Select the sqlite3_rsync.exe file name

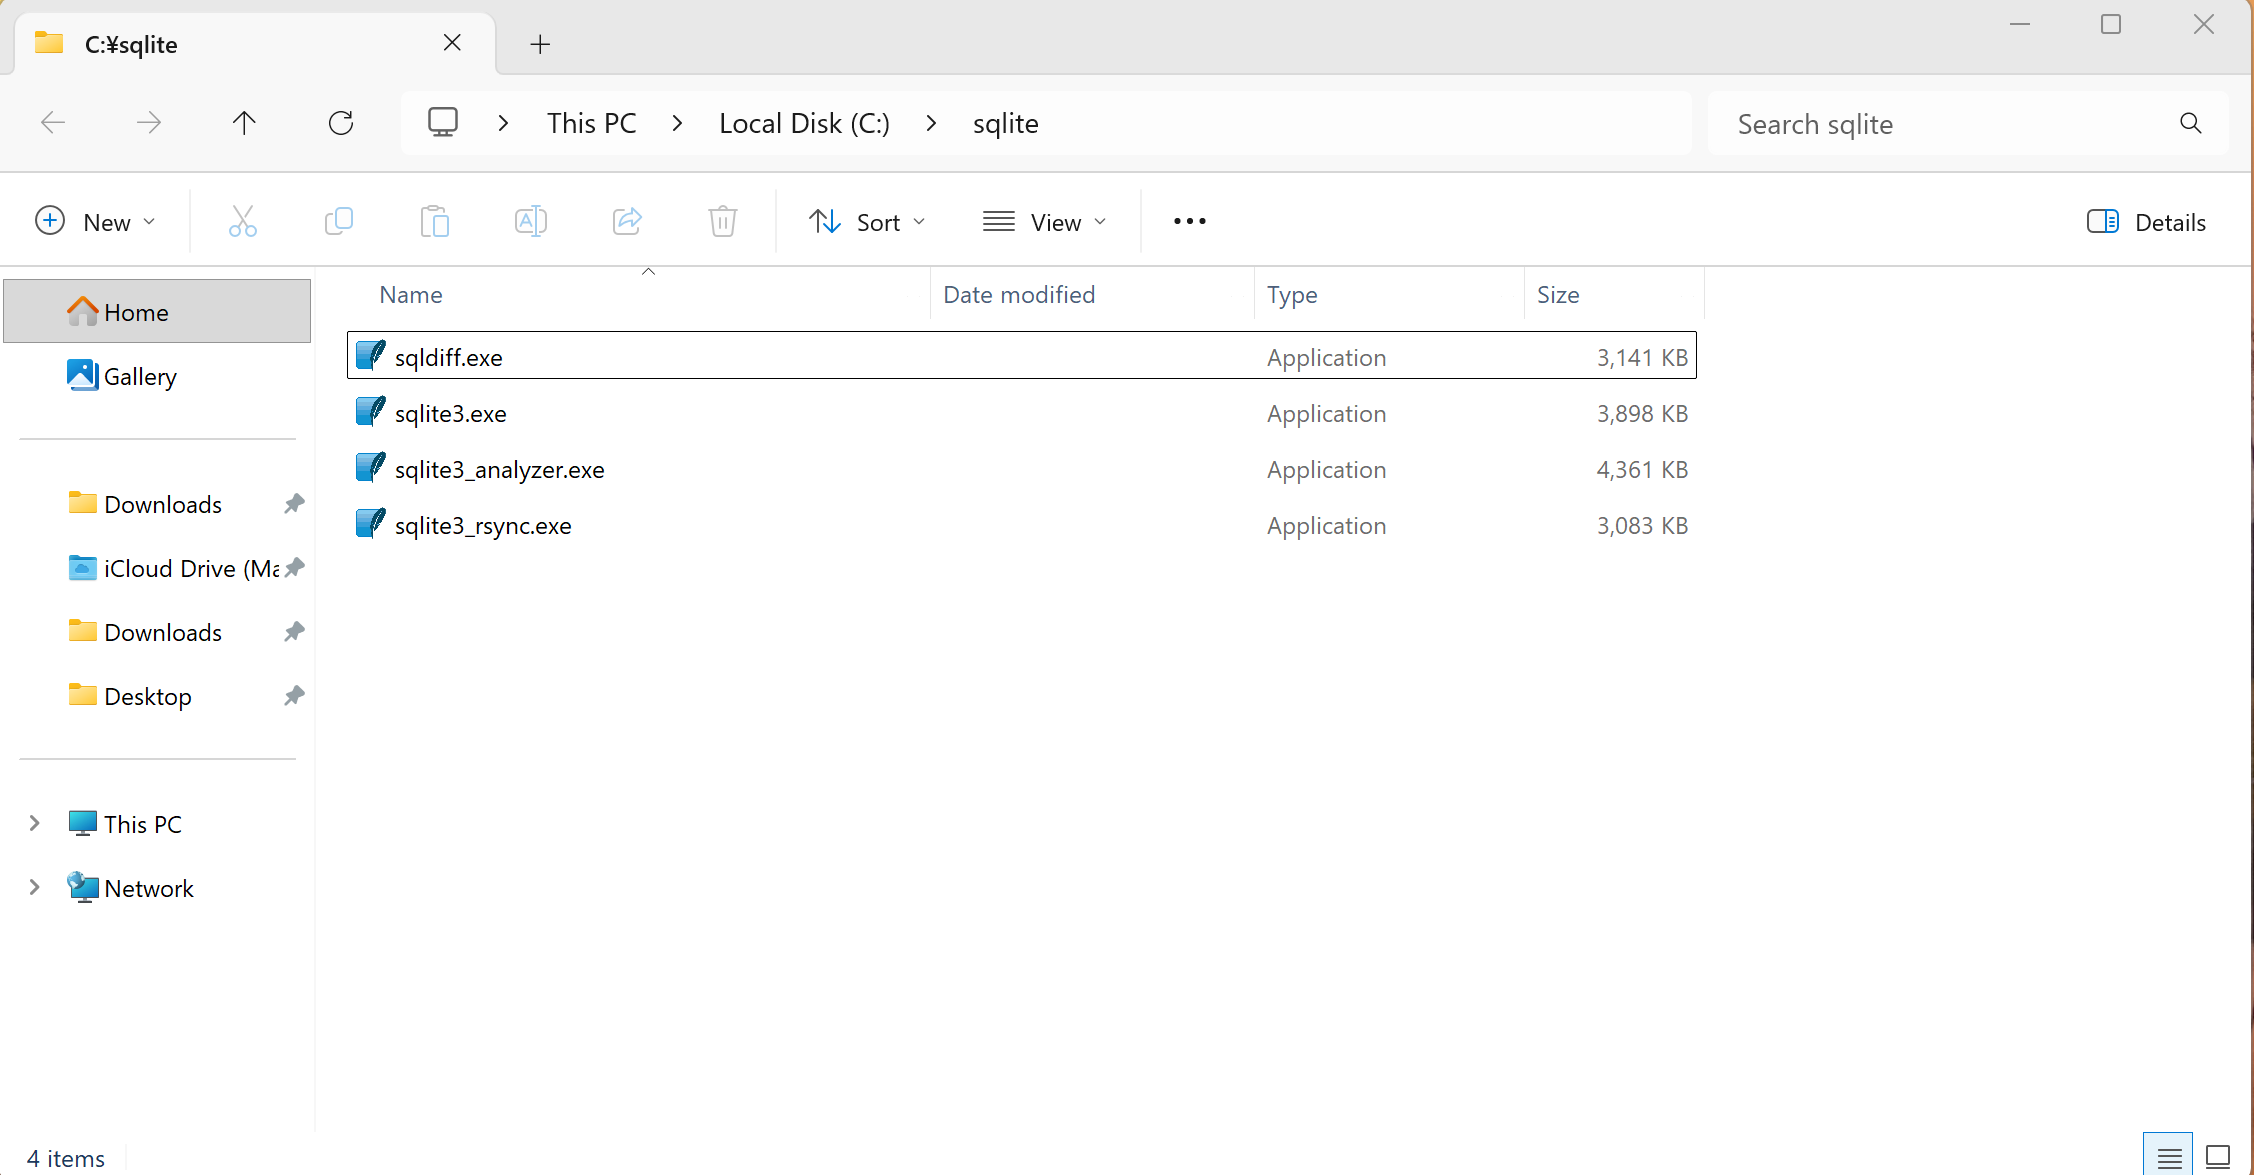point(483,525)
